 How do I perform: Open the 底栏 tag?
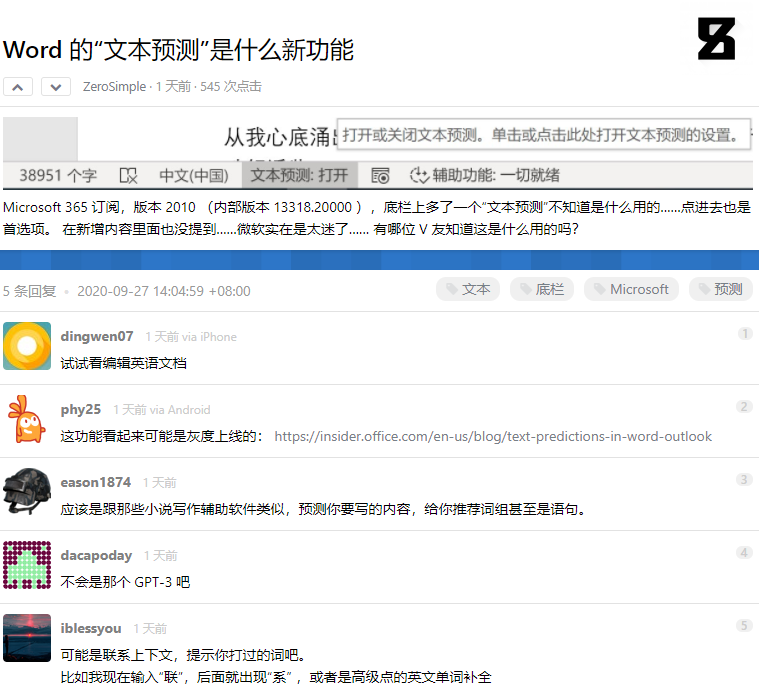tap(542, 290)
